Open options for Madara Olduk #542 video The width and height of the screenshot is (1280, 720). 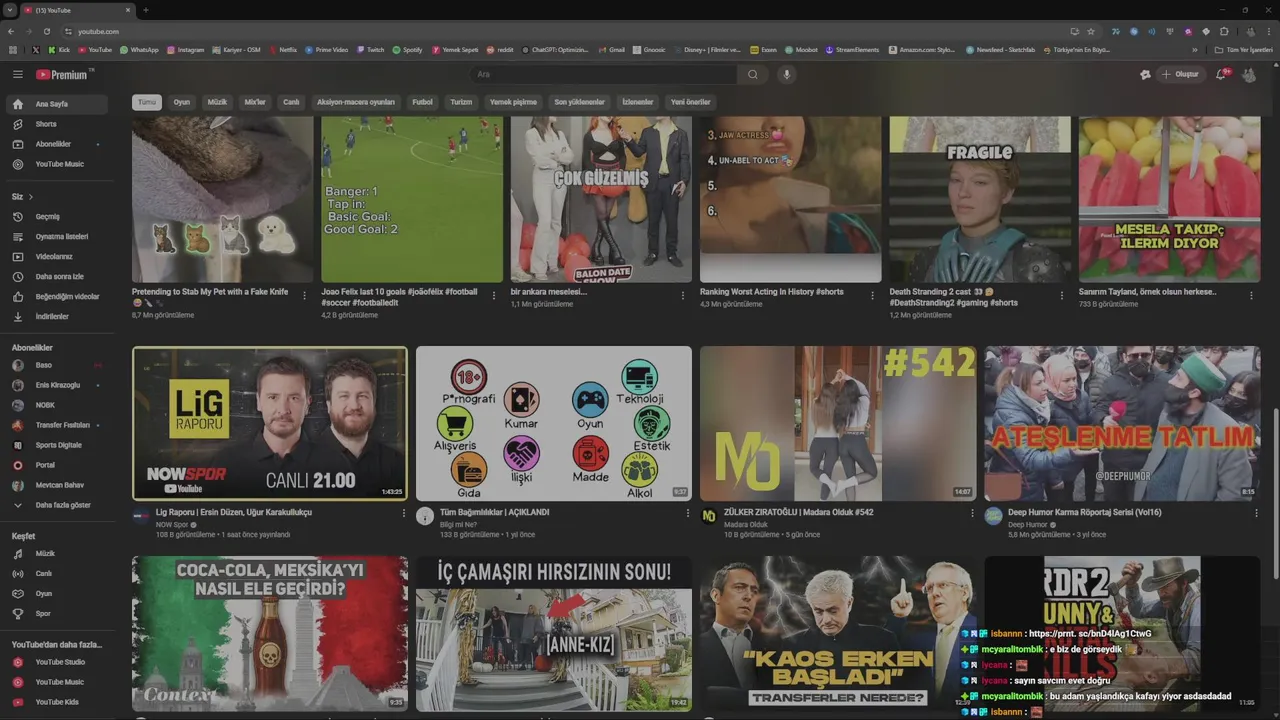tap(972, 513)
